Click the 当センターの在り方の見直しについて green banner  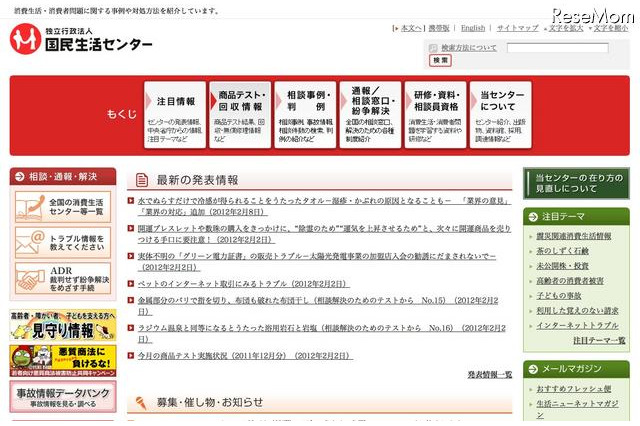click(576, 183)
